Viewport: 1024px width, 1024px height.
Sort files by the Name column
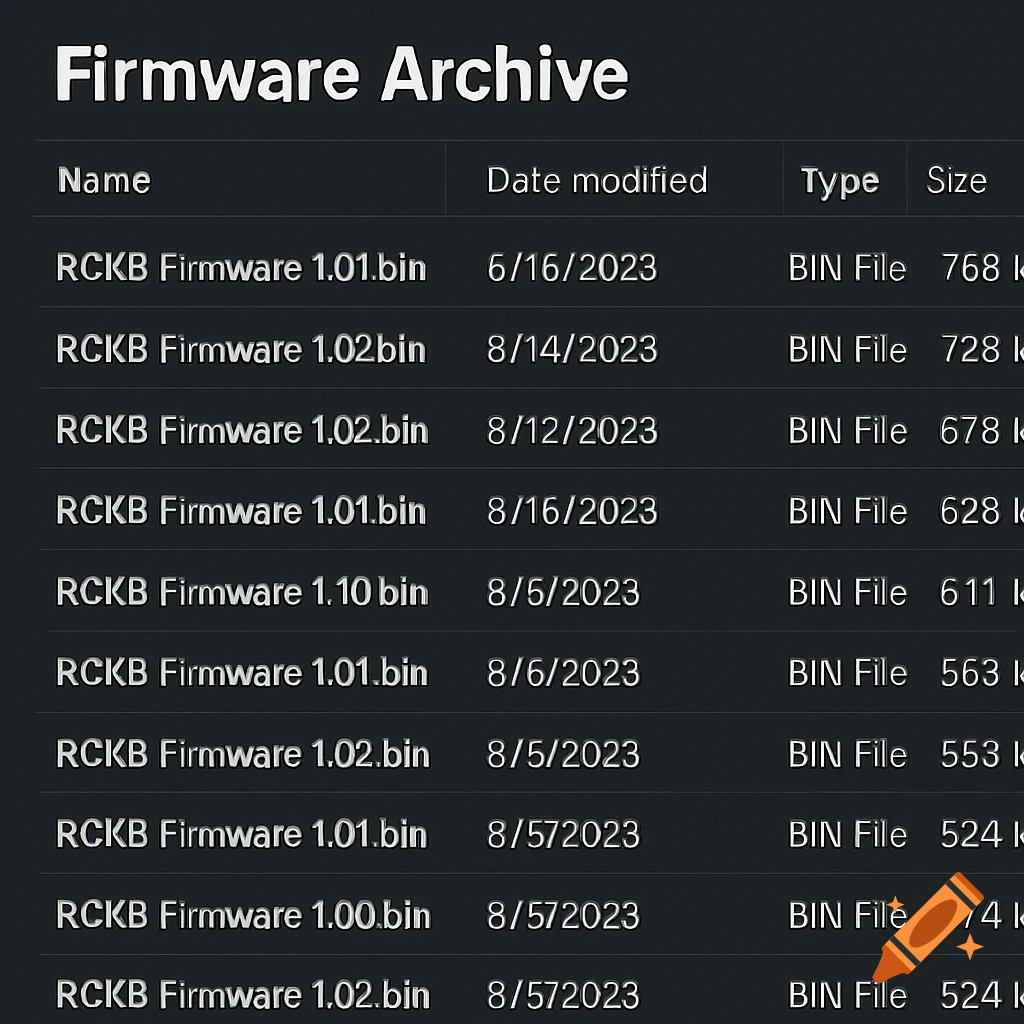[104, 181]
